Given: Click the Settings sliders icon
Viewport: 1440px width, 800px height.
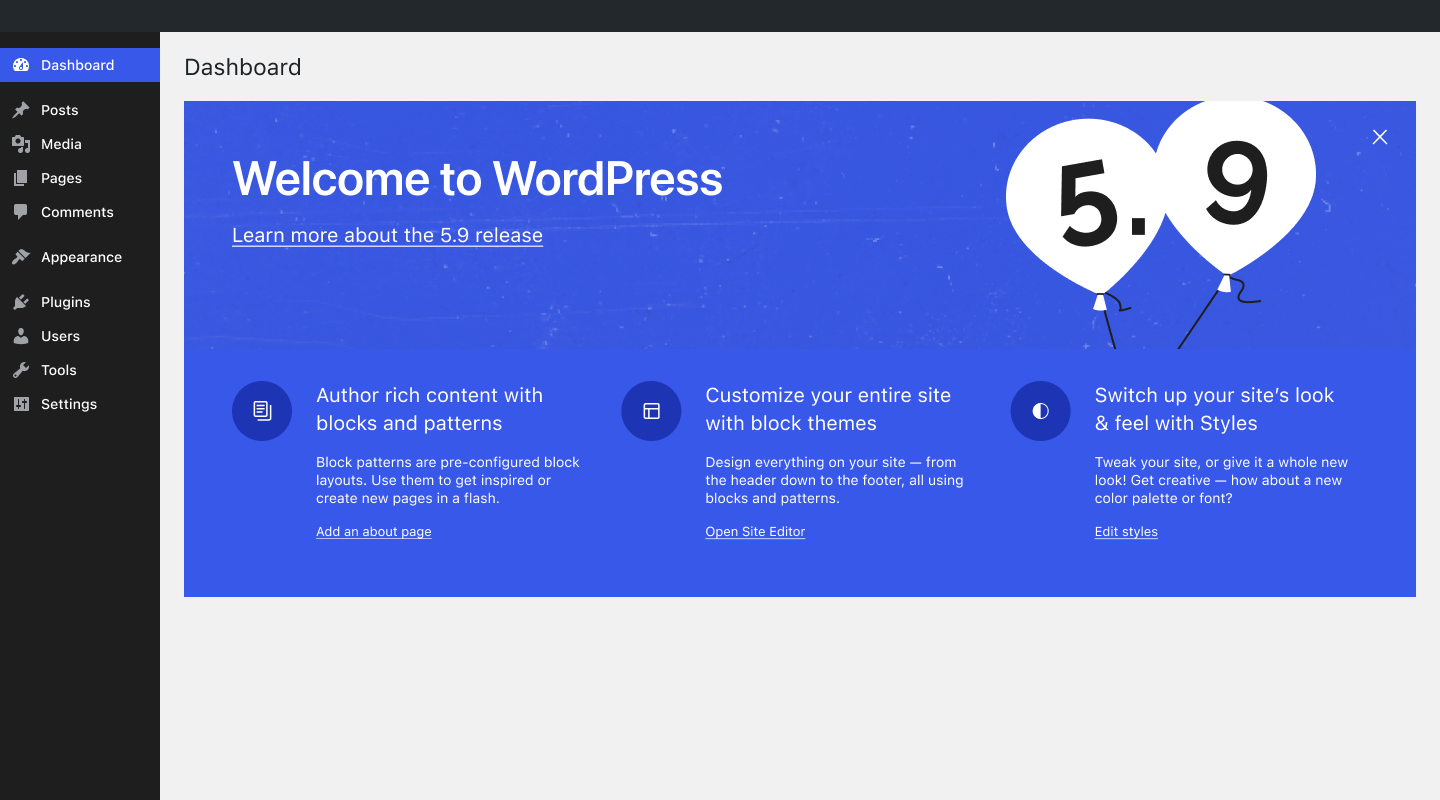Looking at the screenshot, I should point(21,404).
